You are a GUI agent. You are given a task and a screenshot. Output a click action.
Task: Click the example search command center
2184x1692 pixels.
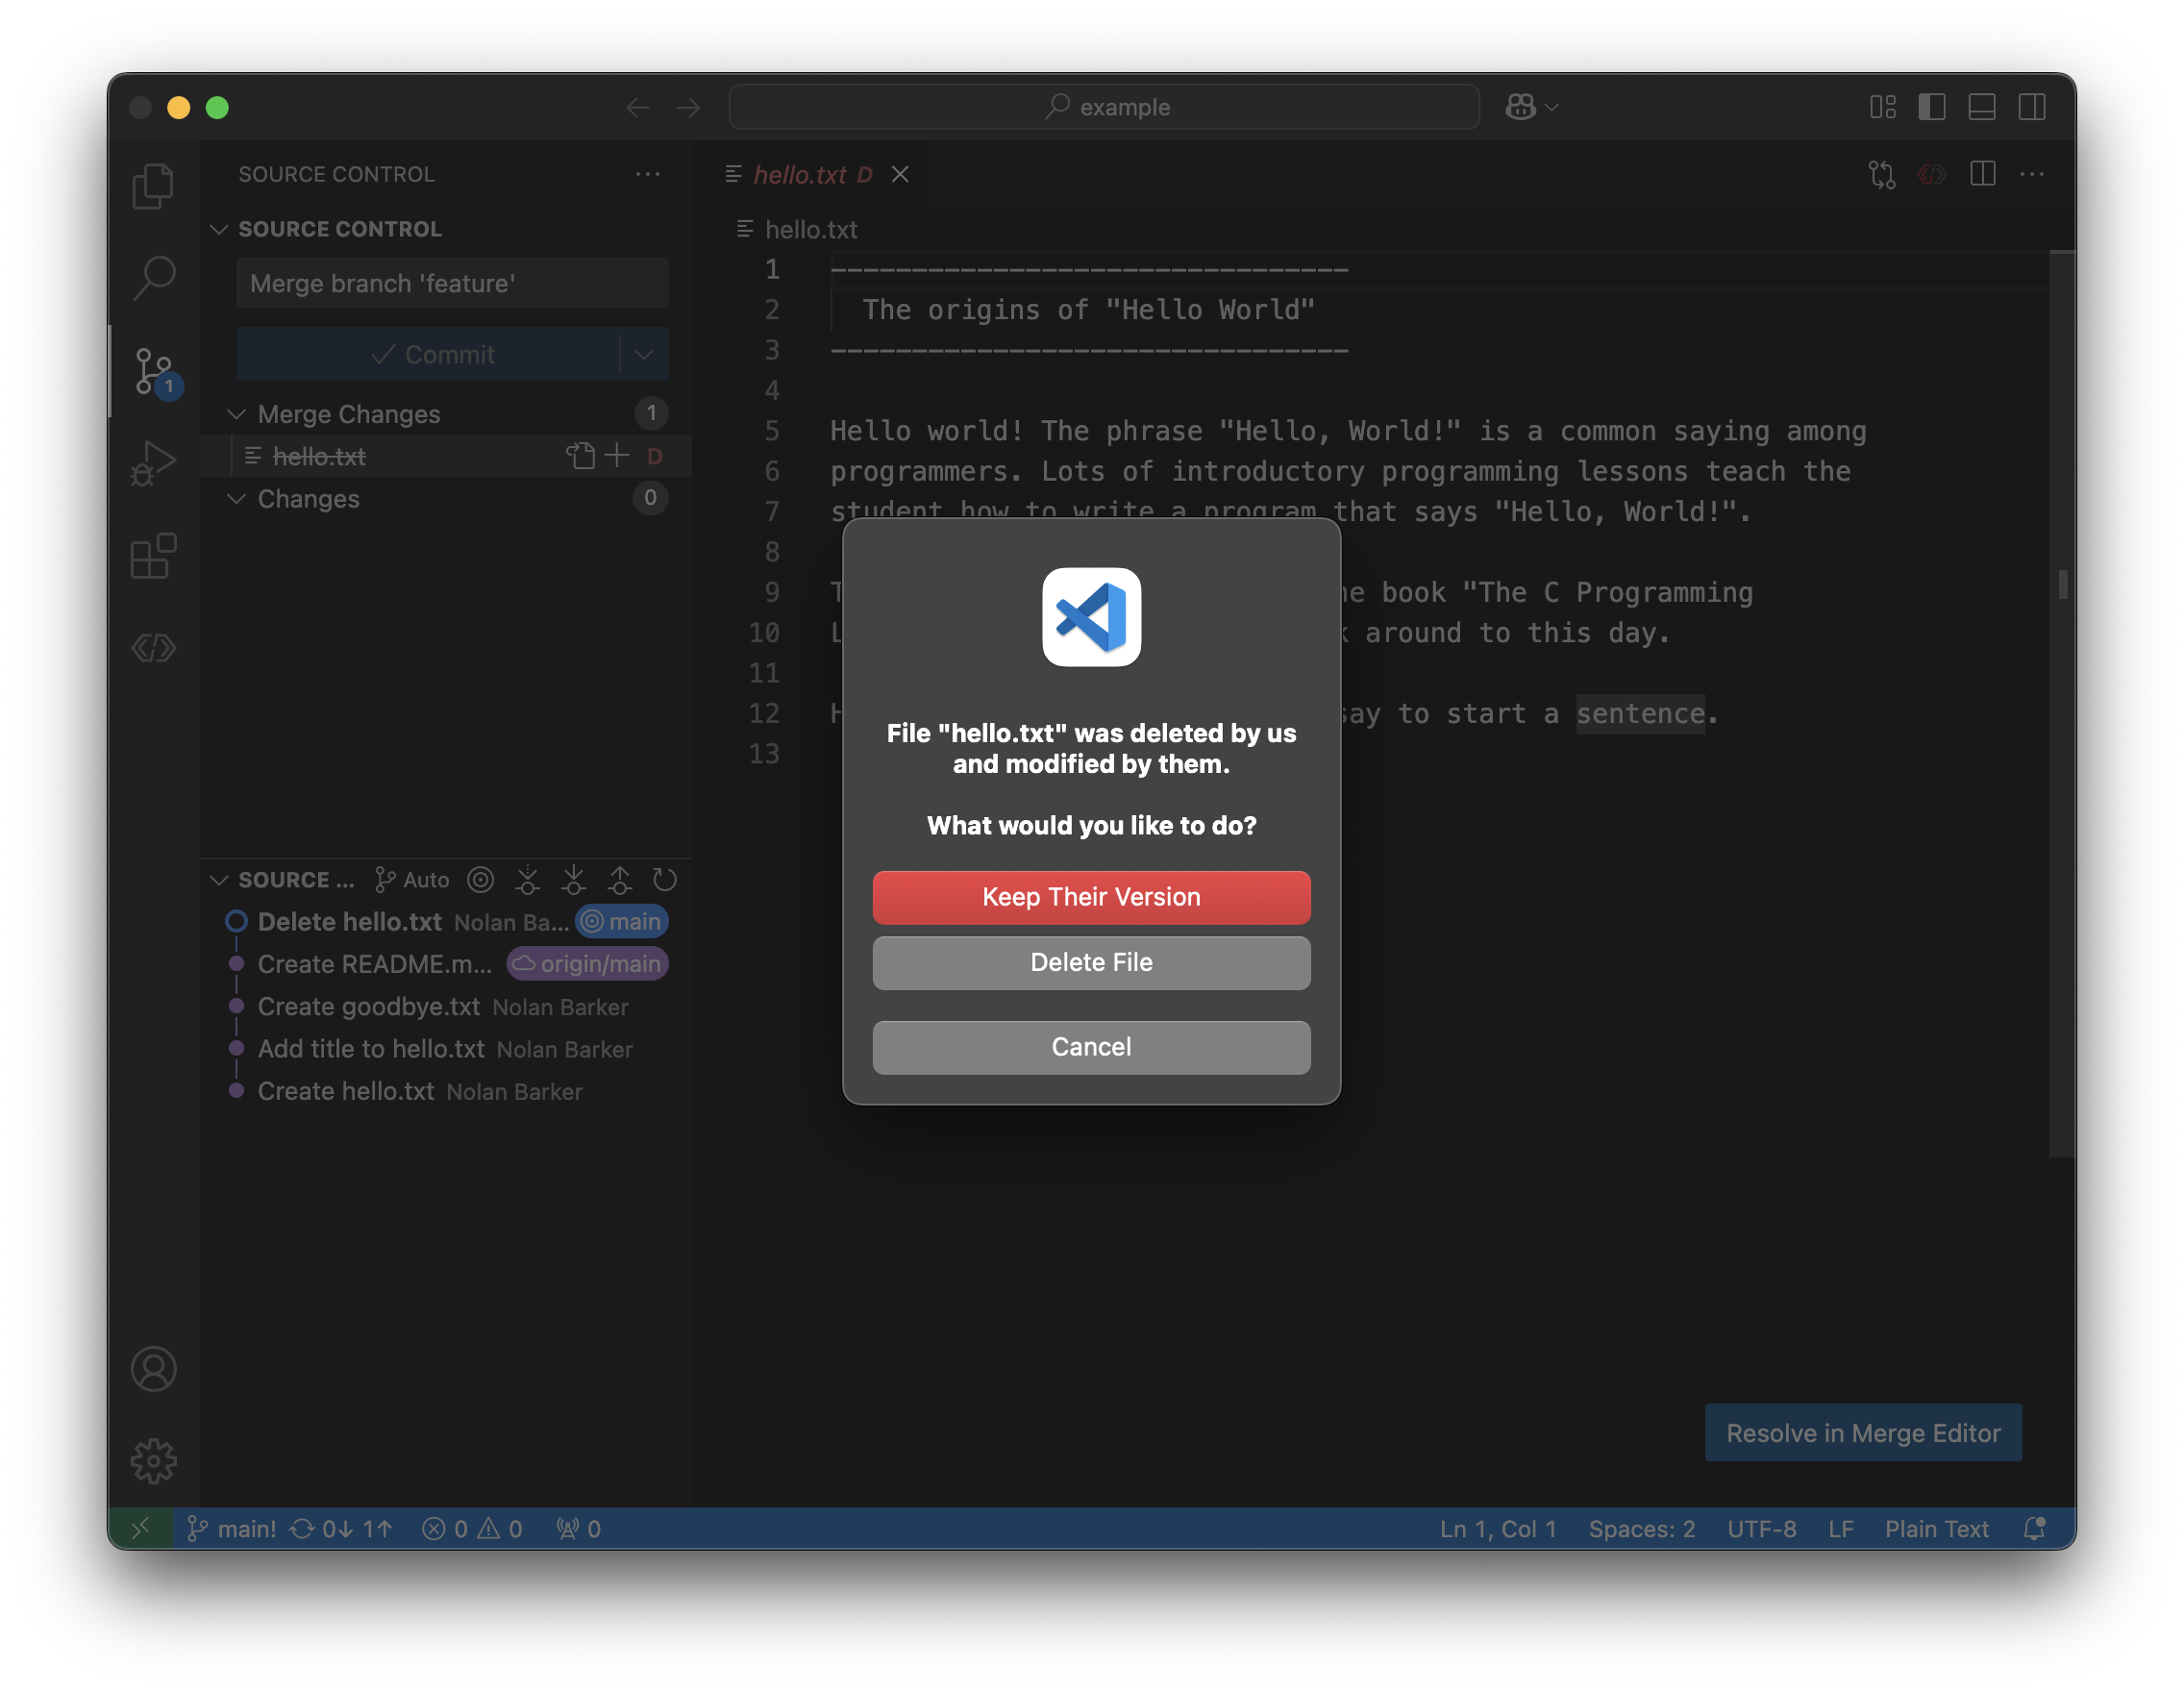(x=1104, y=107)
